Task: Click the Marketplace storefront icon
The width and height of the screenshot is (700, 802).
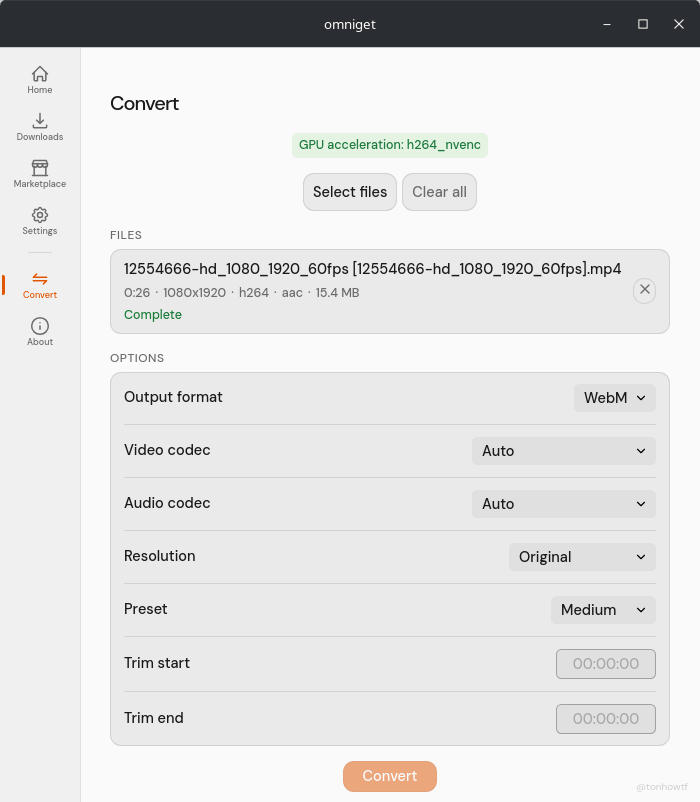Action: coord(39,169)
